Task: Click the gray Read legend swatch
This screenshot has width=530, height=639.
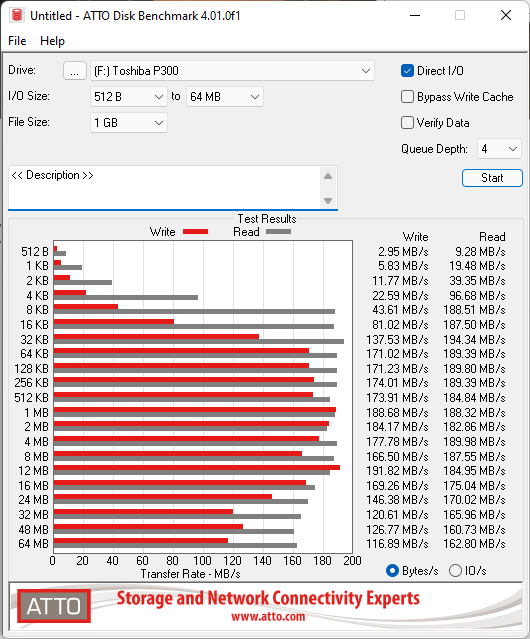Action: click(278, 231)
